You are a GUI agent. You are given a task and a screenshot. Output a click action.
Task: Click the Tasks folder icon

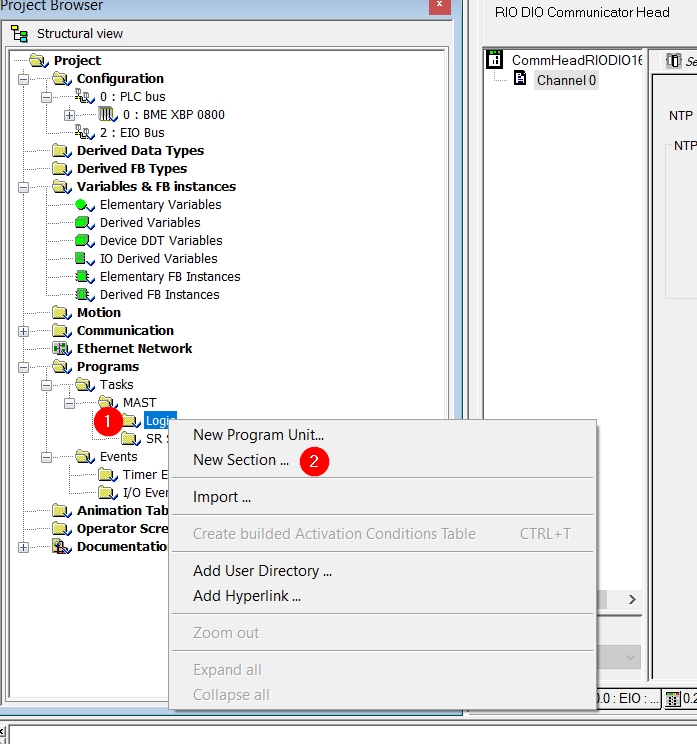pos(85,385)
